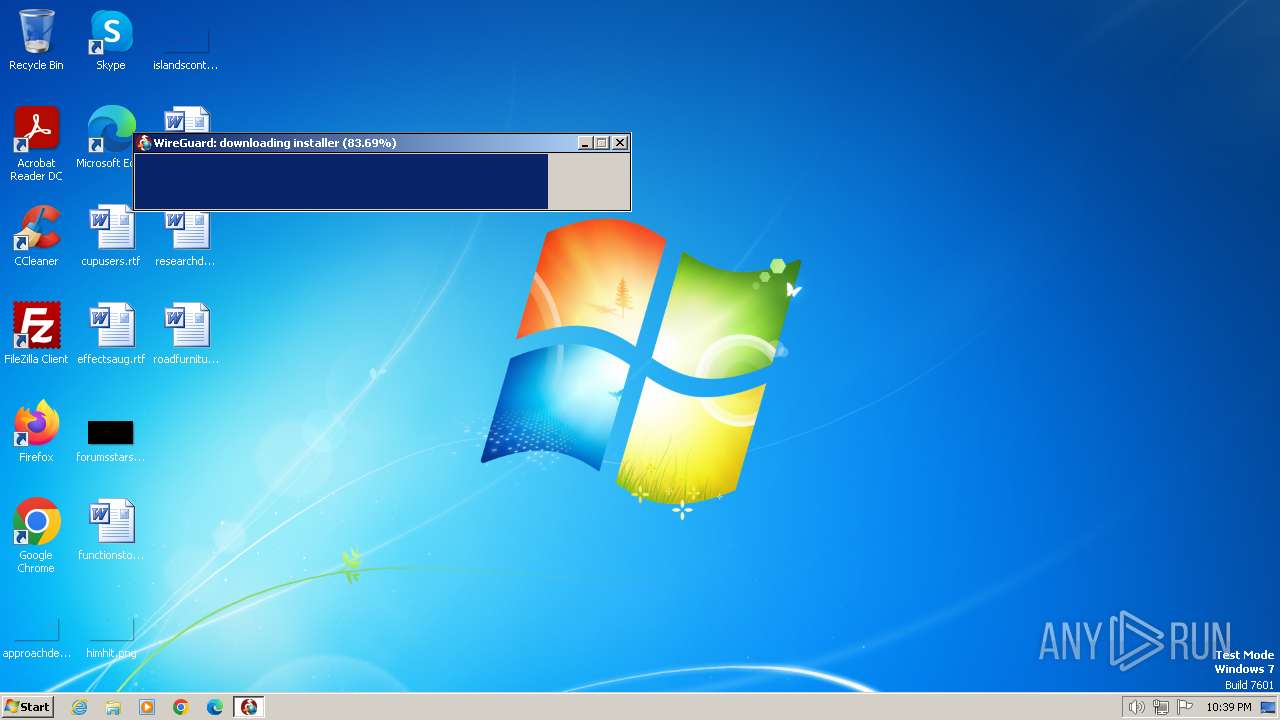The height and width of the screenshot is (720, 1280).
Task: Click the volume speaker tray icon
Action: point(1136,707)
